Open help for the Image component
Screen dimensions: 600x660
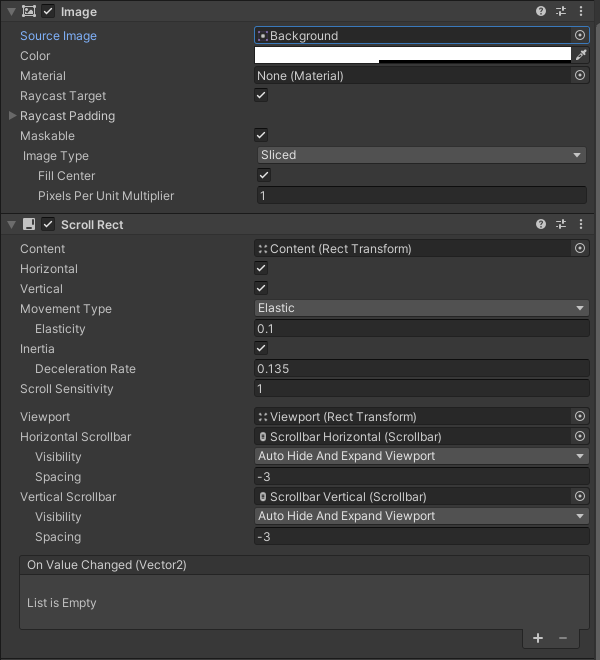[541, 11]
